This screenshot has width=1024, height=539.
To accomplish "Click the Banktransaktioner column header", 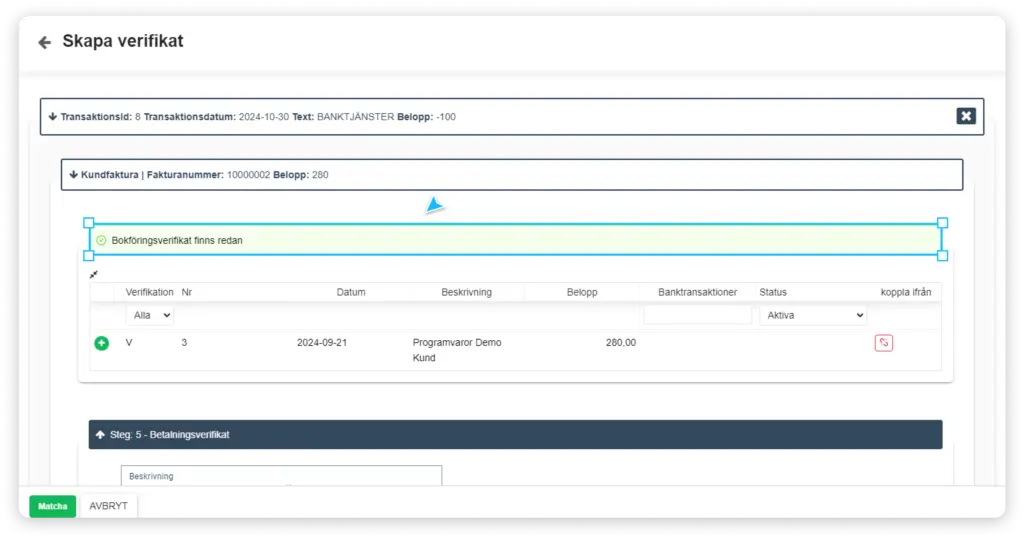I will coord(697,292).
